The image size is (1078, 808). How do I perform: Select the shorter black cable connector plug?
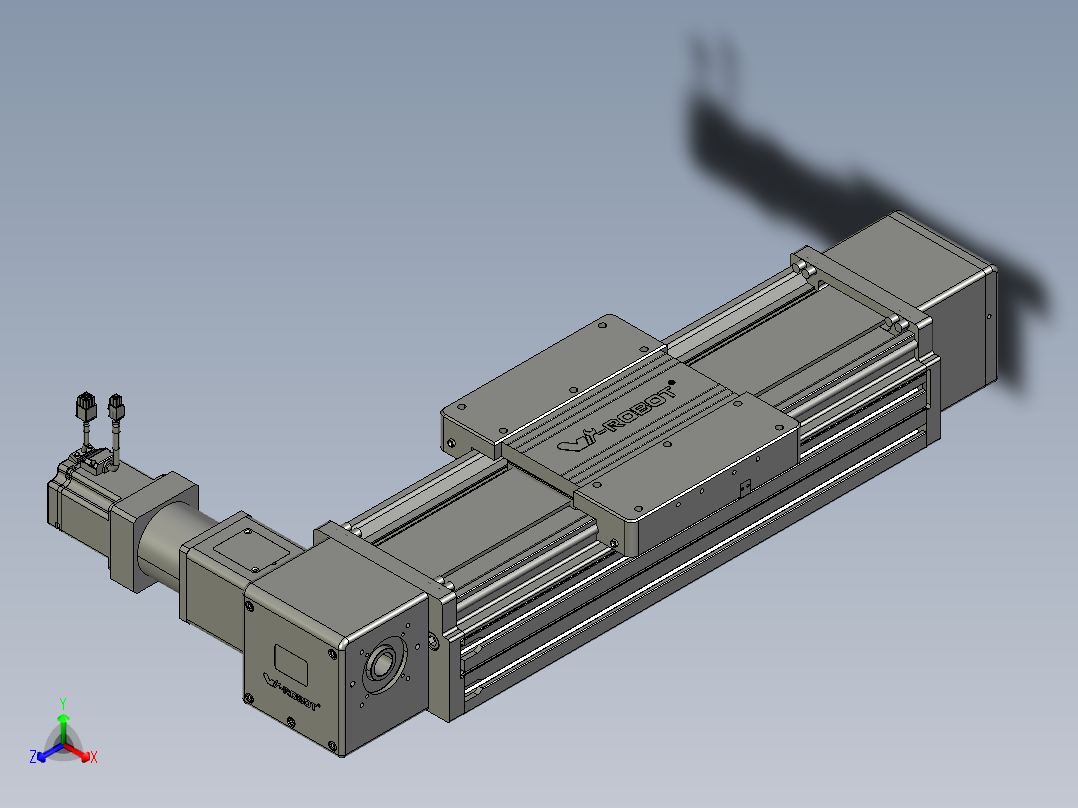click(116, 406)
